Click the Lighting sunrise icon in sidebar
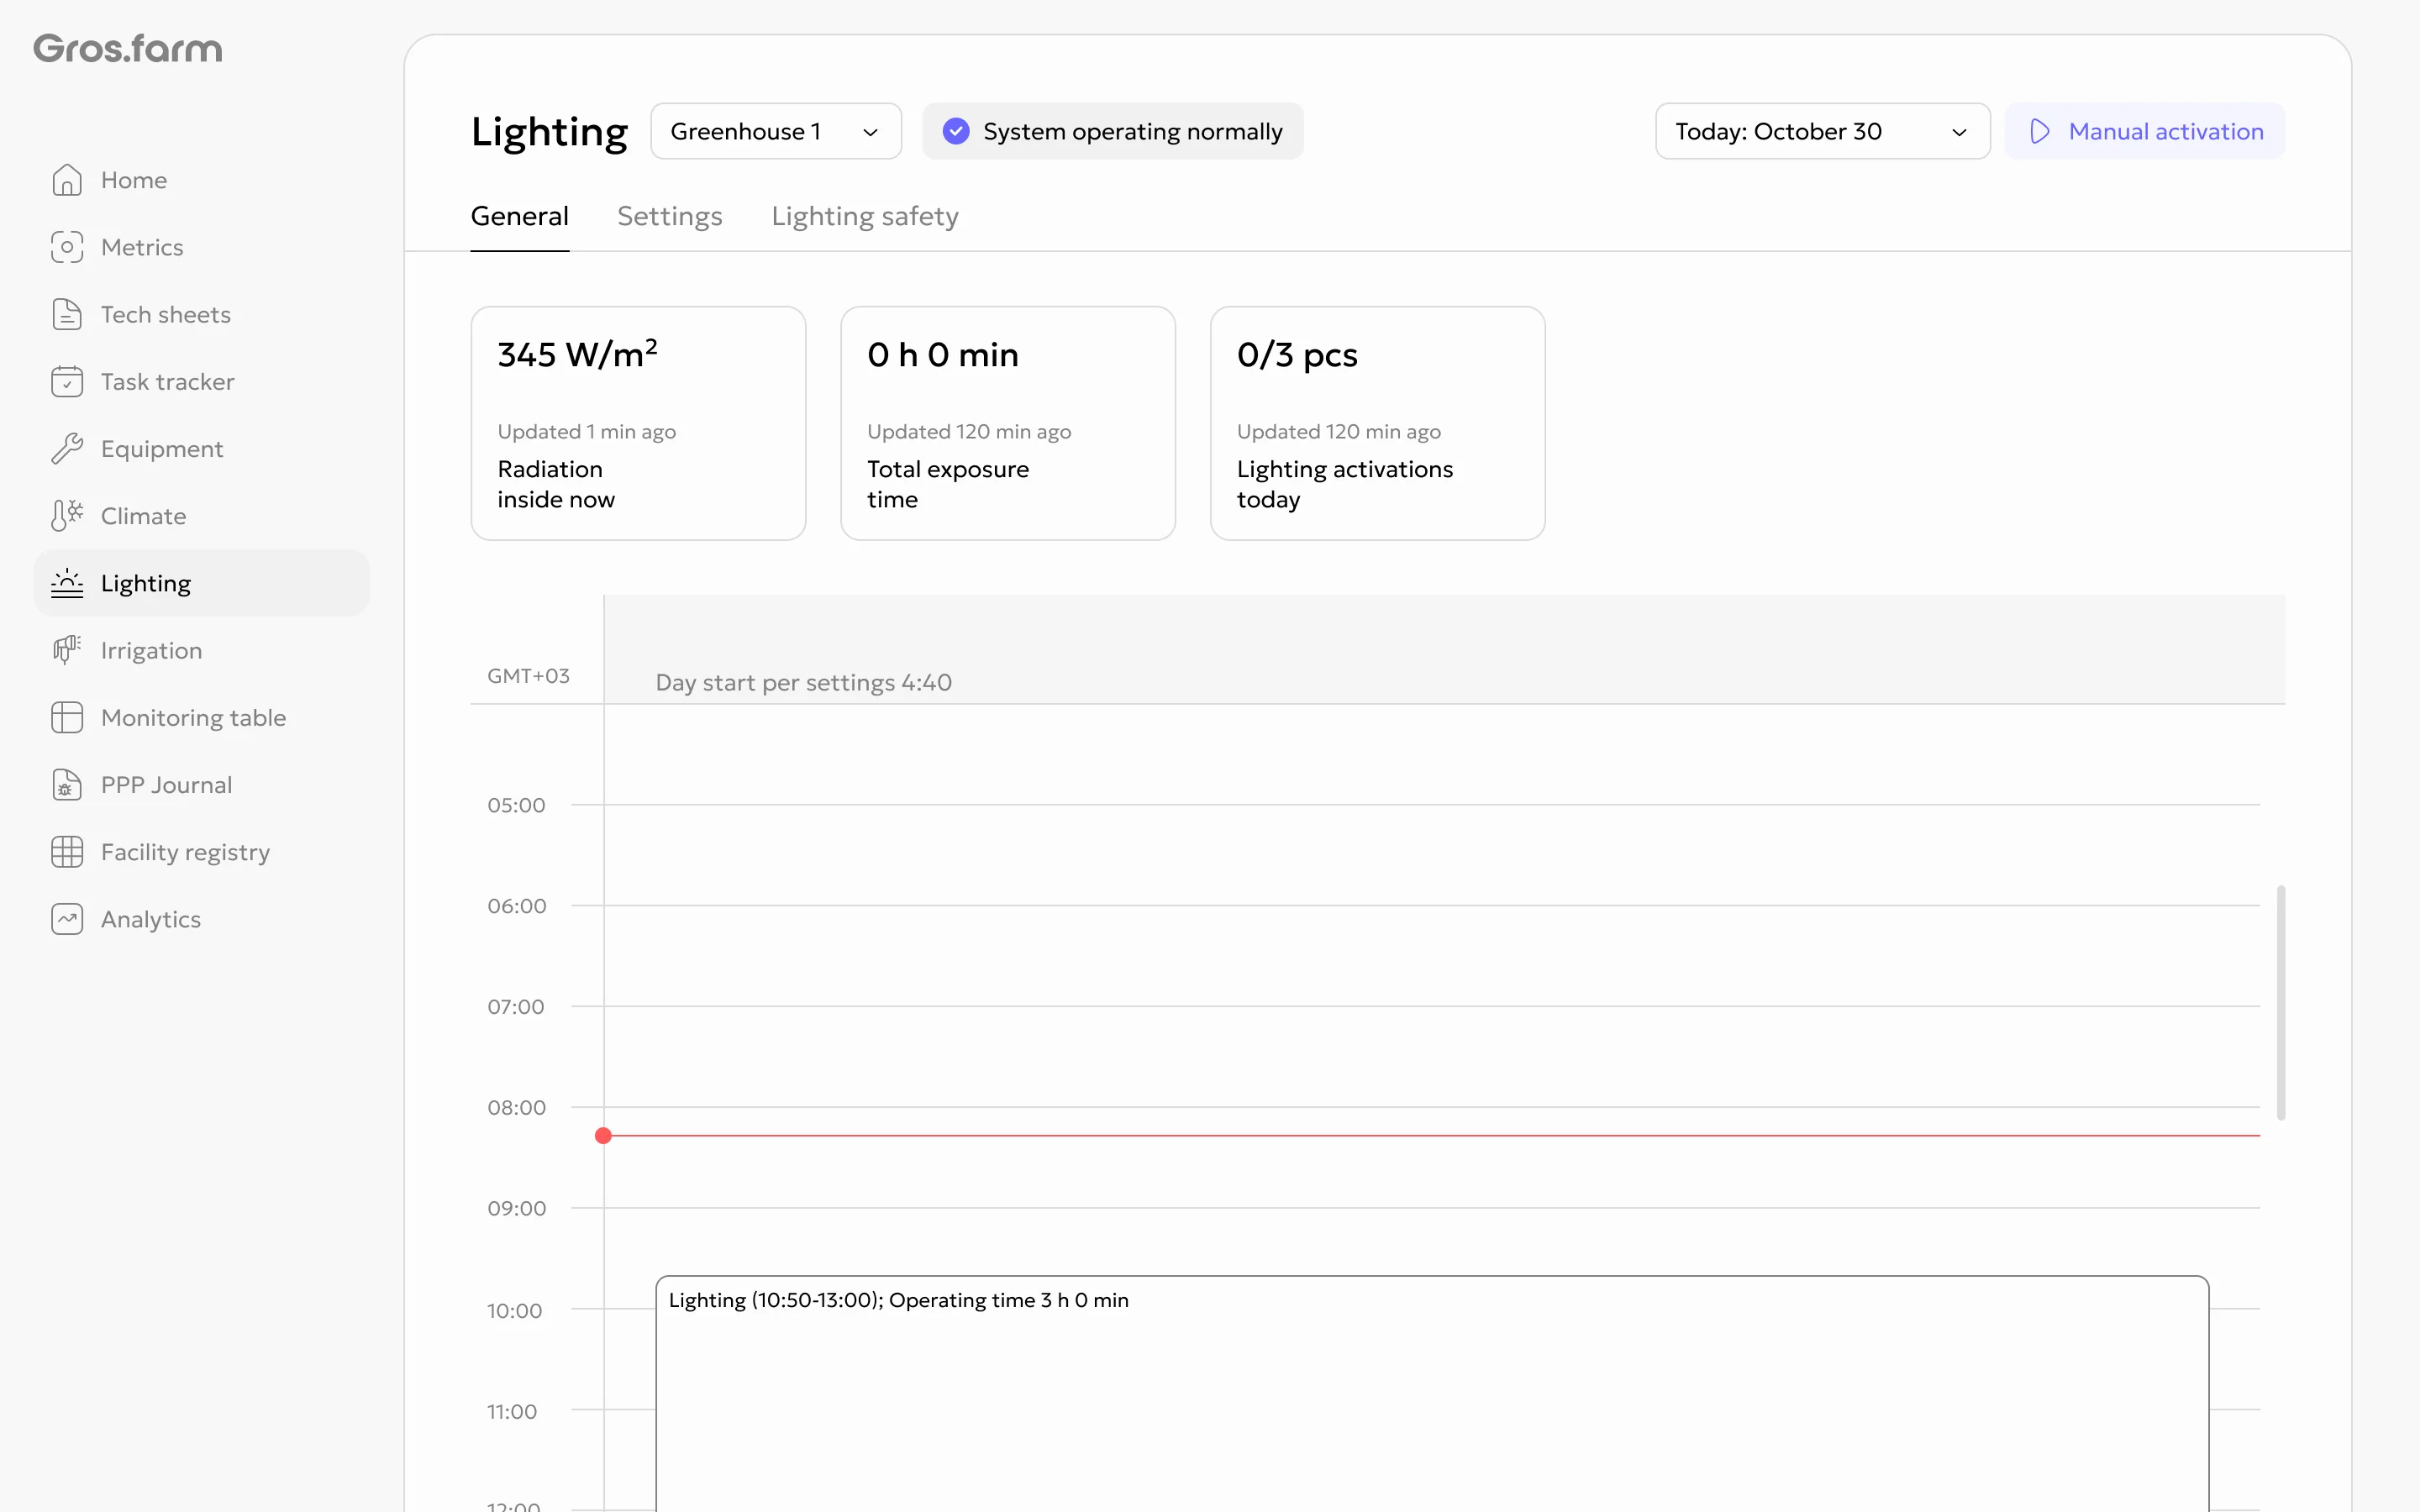This screenshot has height=1512, width=2420. 67,583
